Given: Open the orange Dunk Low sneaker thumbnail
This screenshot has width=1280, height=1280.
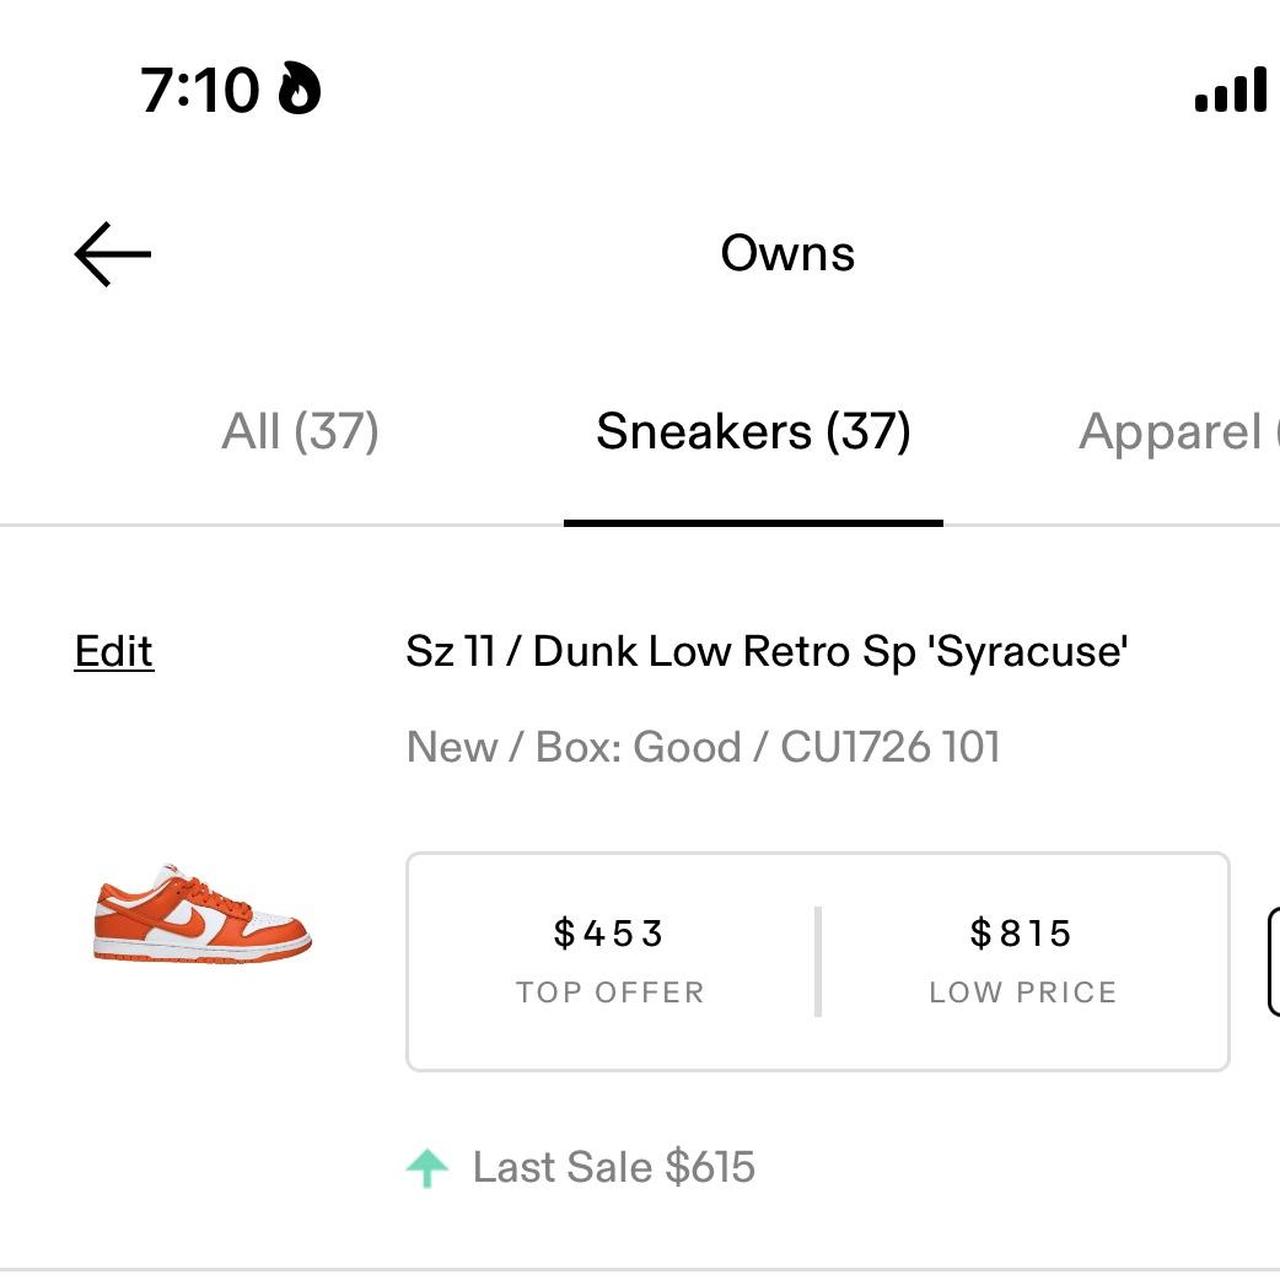Looking at the screenshot, I should [202, 913].
